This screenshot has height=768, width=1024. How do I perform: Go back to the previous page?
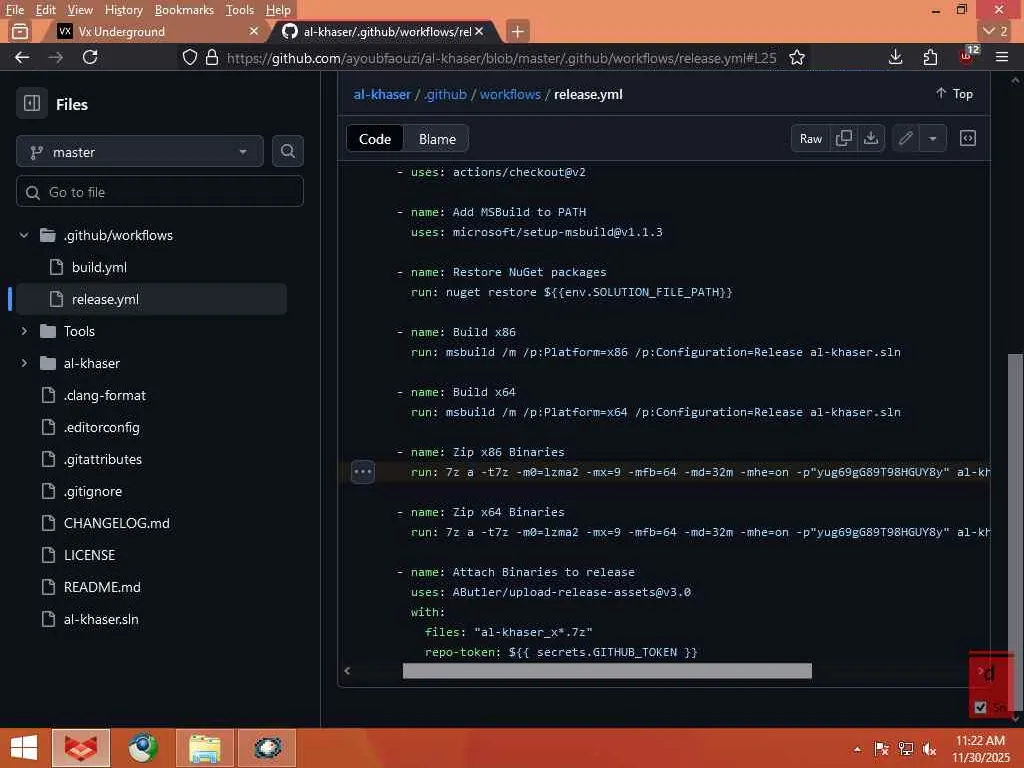[x=22, y=57]
